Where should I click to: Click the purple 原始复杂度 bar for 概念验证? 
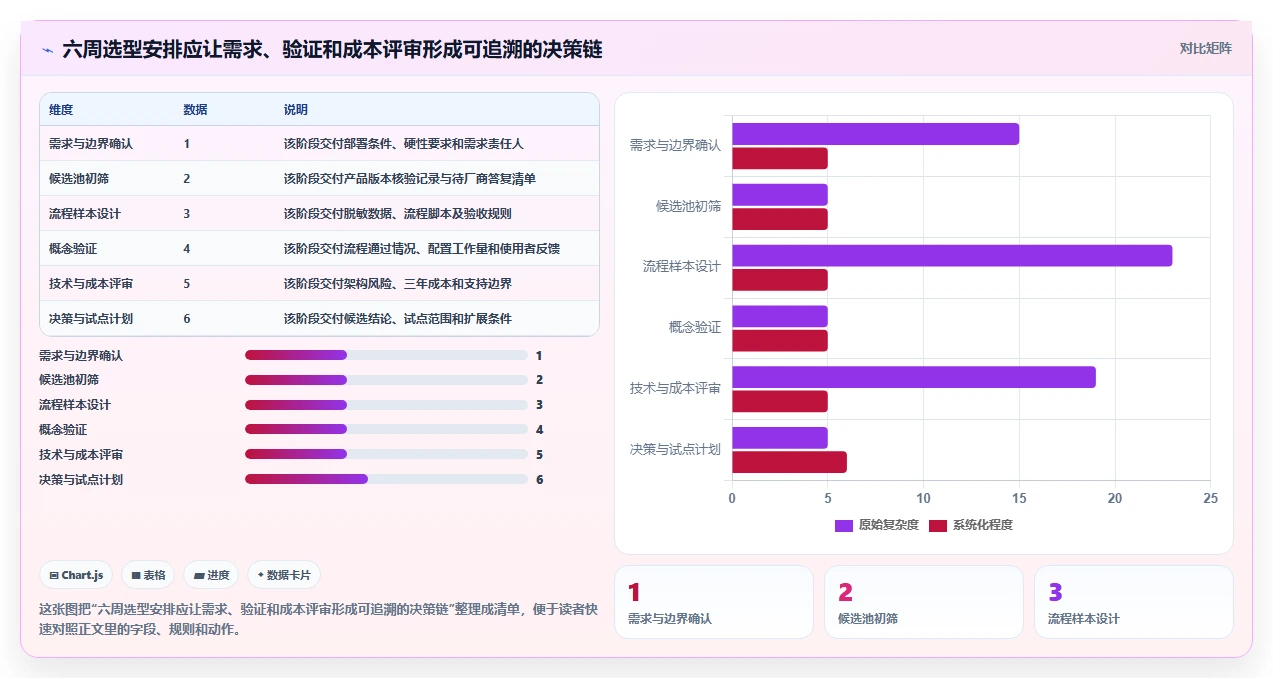pyautogui.click(x=780, y=316)
